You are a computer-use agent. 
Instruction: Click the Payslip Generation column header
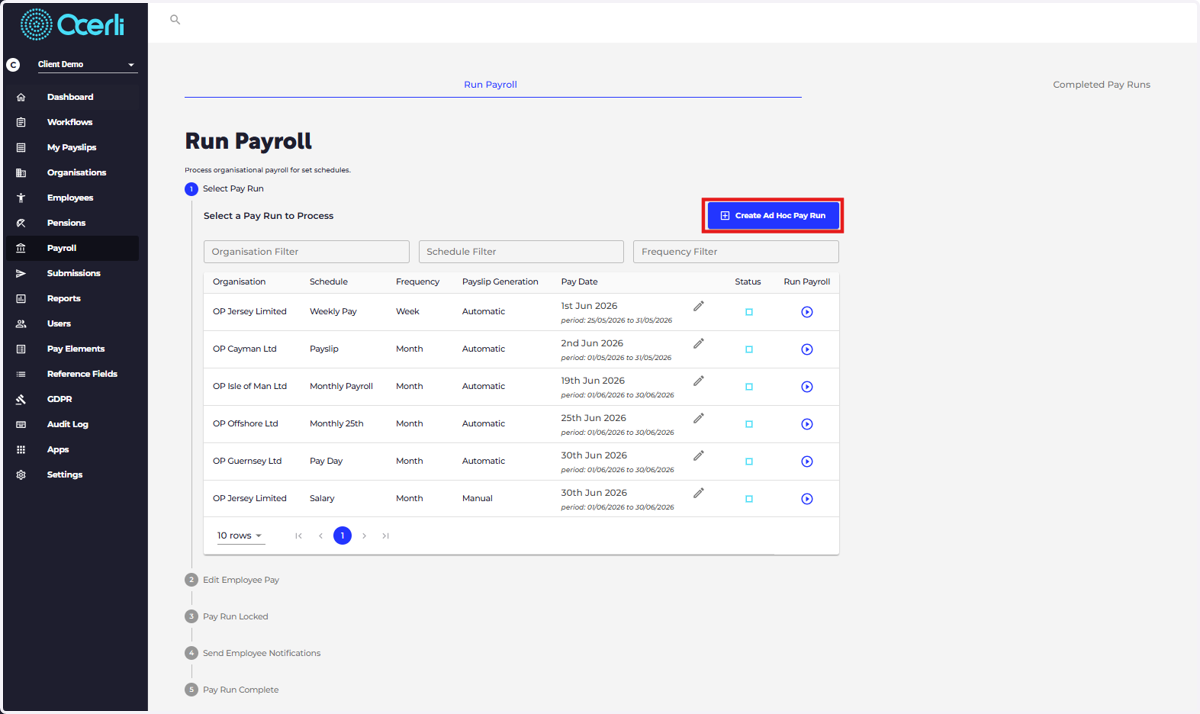pos(500,282)
